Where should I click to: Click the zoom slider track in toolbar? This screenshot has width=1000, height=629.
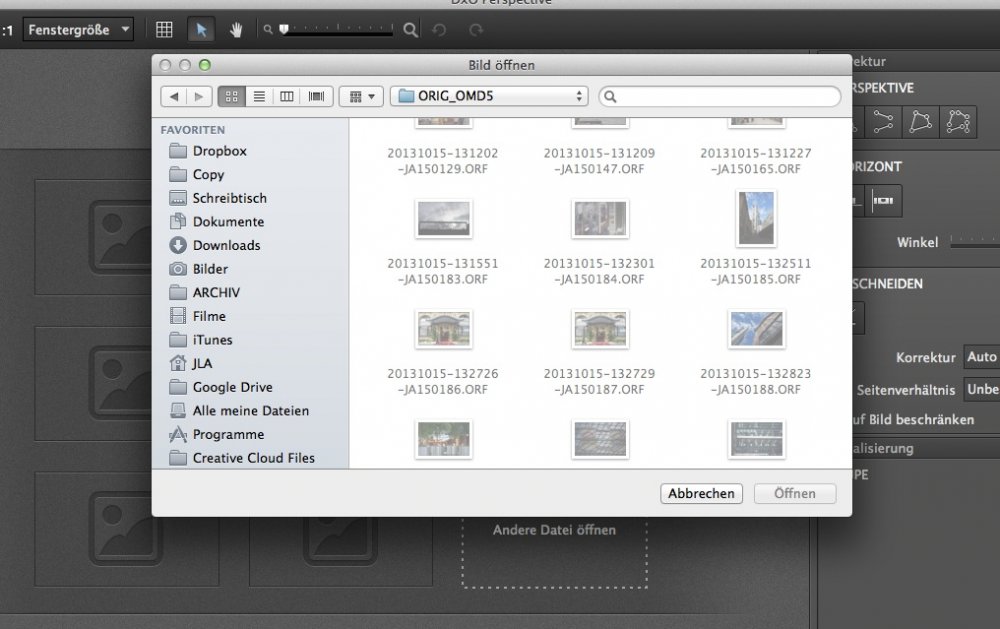pyautogui.click(x=338, y=30)
